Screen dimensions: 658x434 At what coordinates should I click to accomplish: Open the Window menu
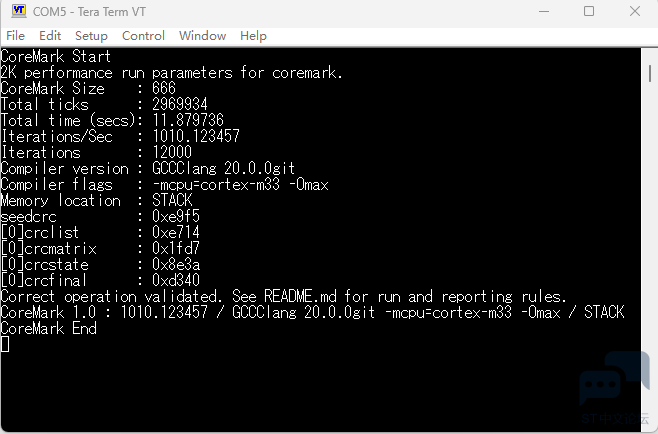(x=202, y=36)
